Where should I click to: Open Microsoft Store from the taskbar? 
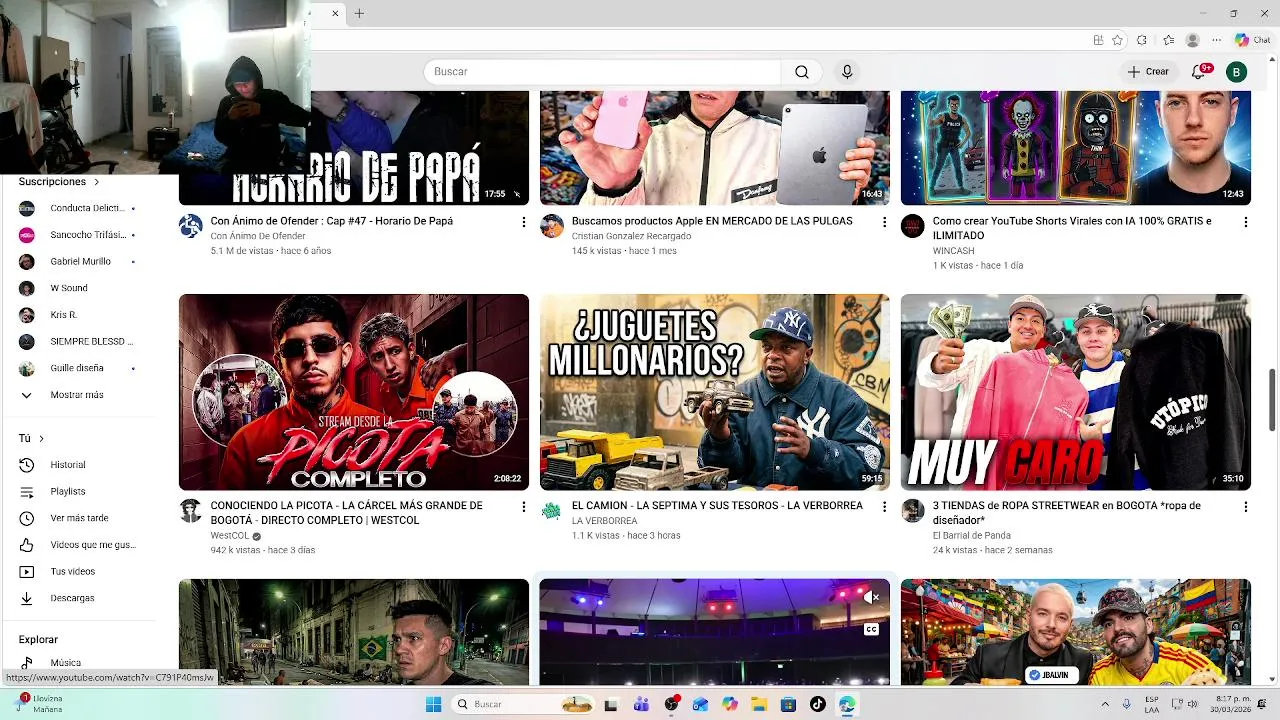point(788,704)
